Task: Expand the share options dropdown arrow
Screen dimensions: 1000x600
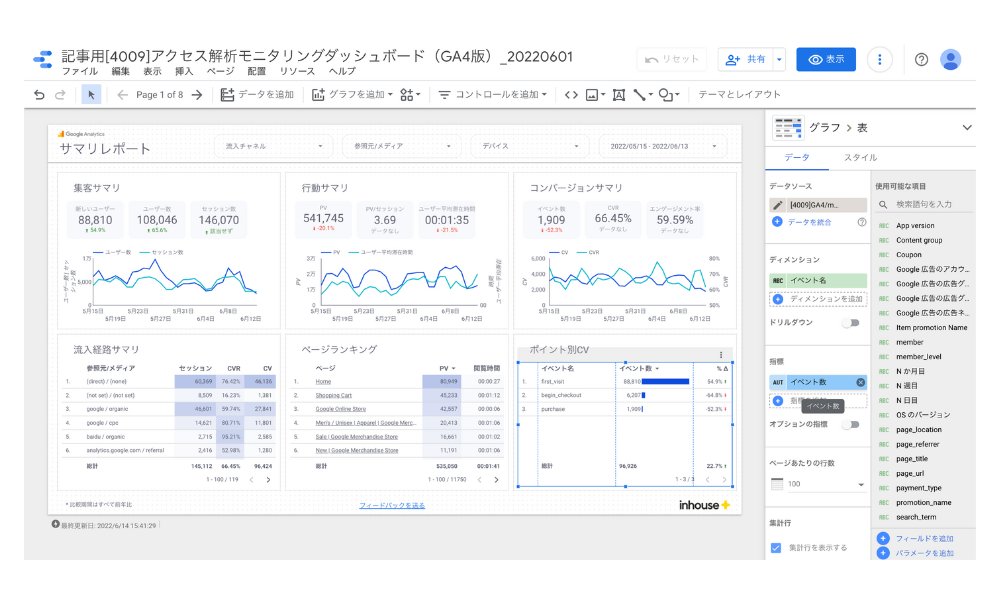Action: 779,59
